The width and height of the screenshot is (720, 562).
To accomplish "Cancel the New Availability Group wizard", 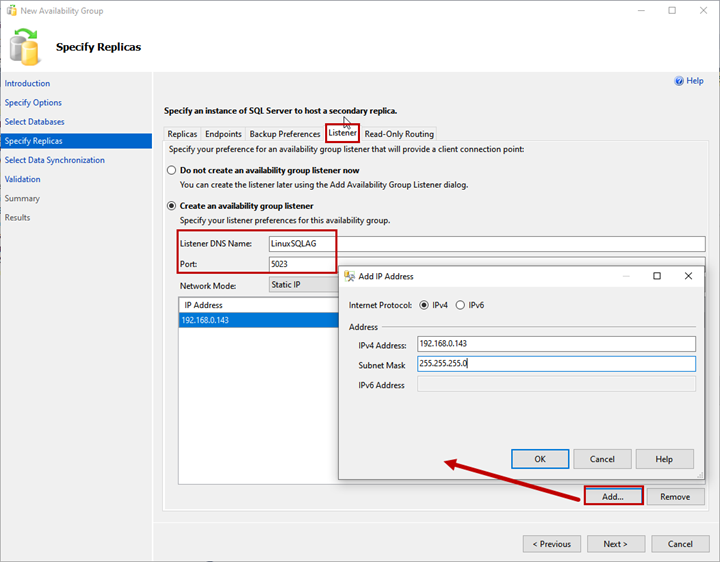I will tap(680, 544).
